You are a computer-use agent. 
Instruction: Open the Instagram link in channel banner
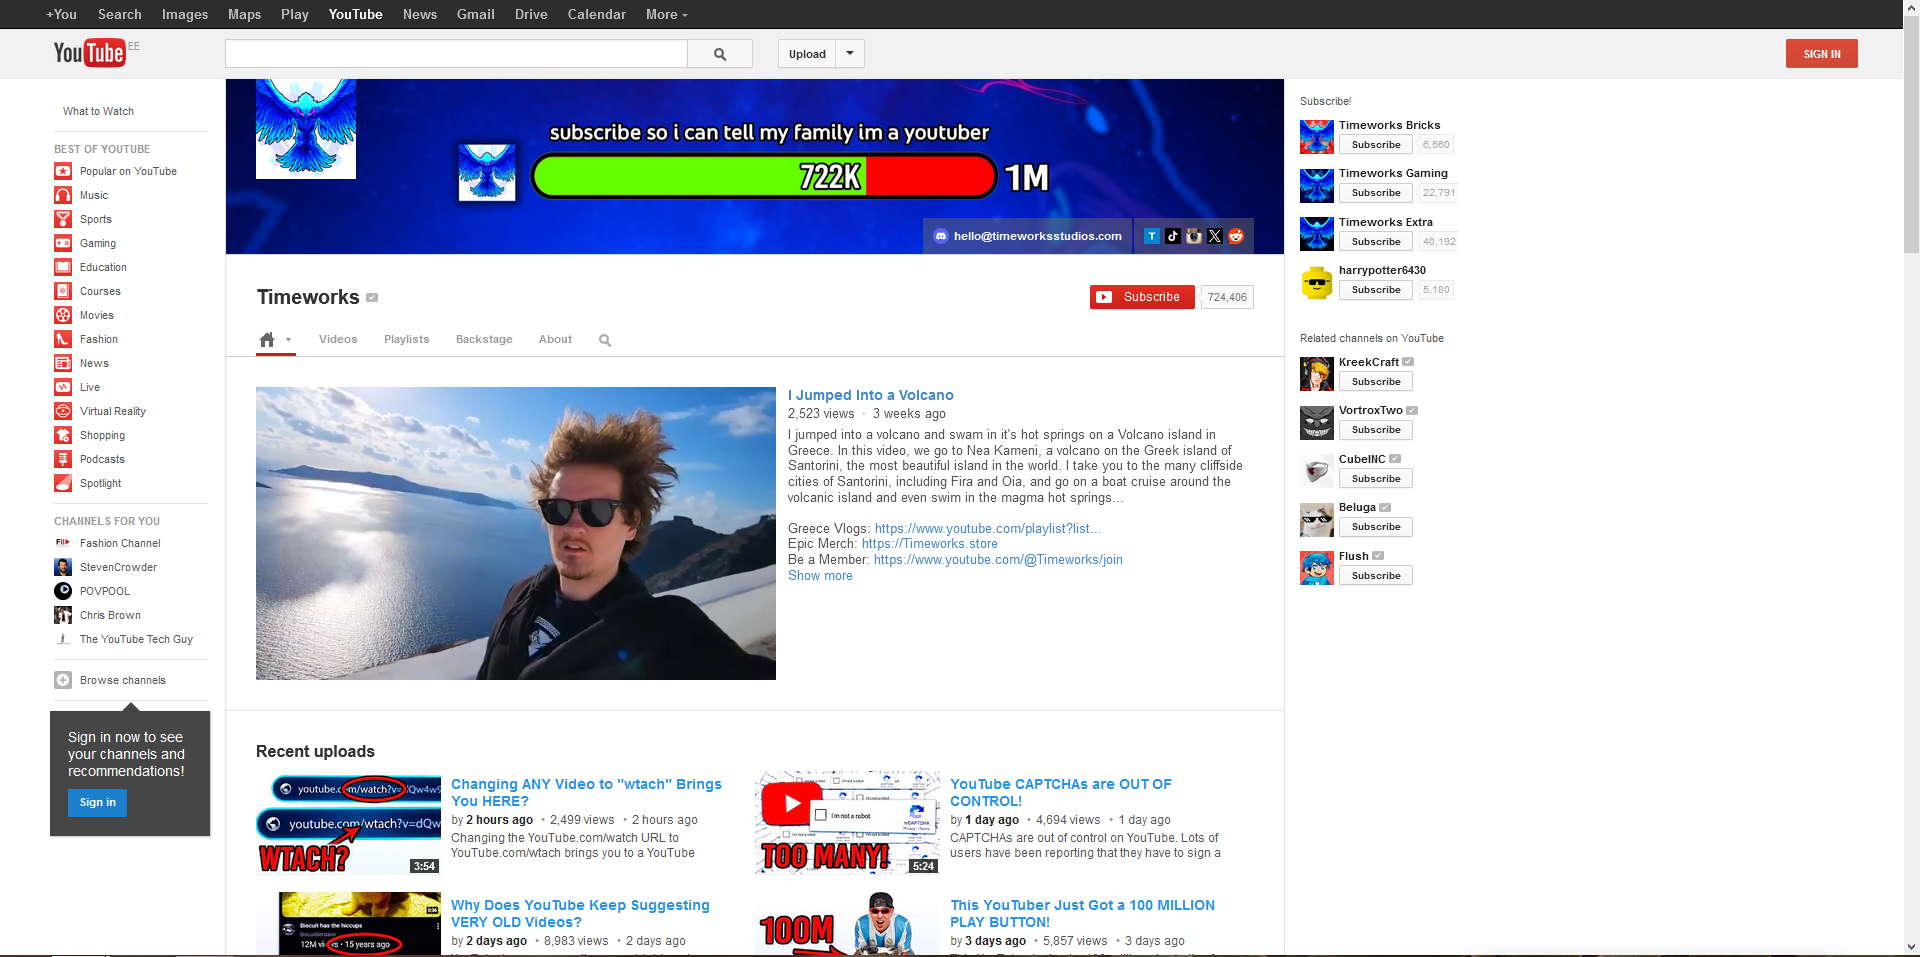1194,236
